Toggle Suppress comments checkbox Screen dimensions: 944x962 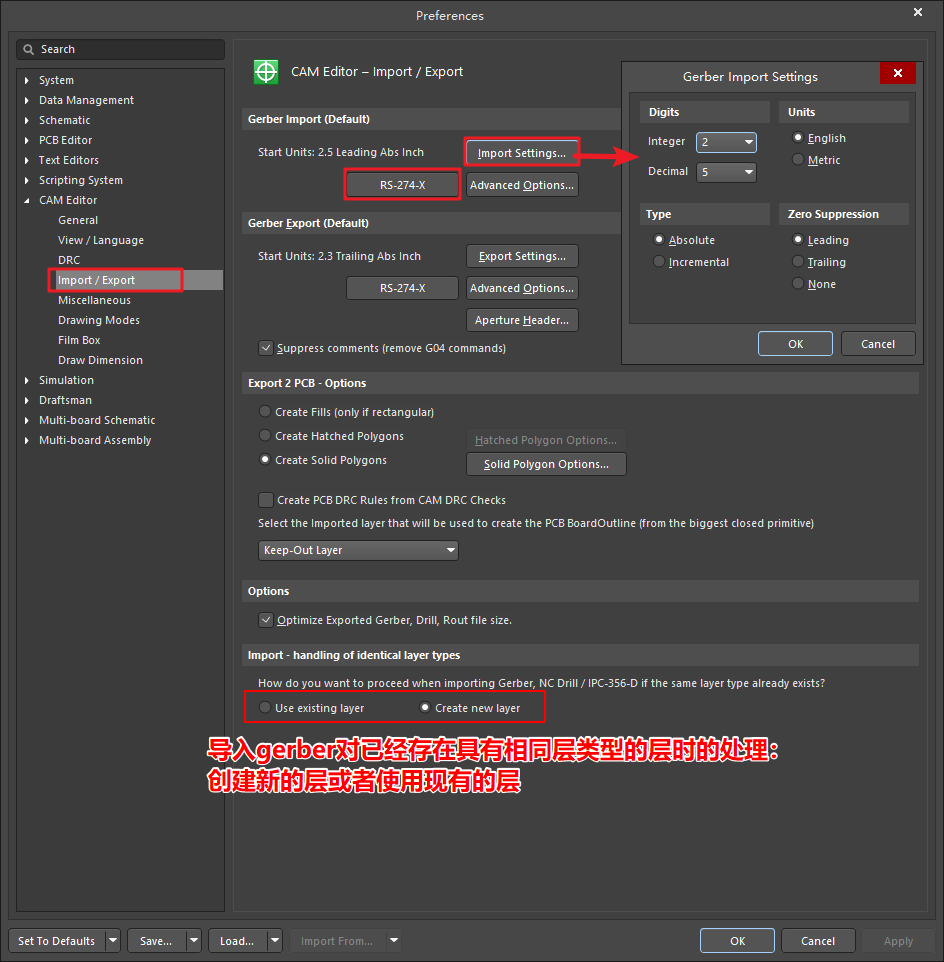pyautogui.click(x=266, y=348)
